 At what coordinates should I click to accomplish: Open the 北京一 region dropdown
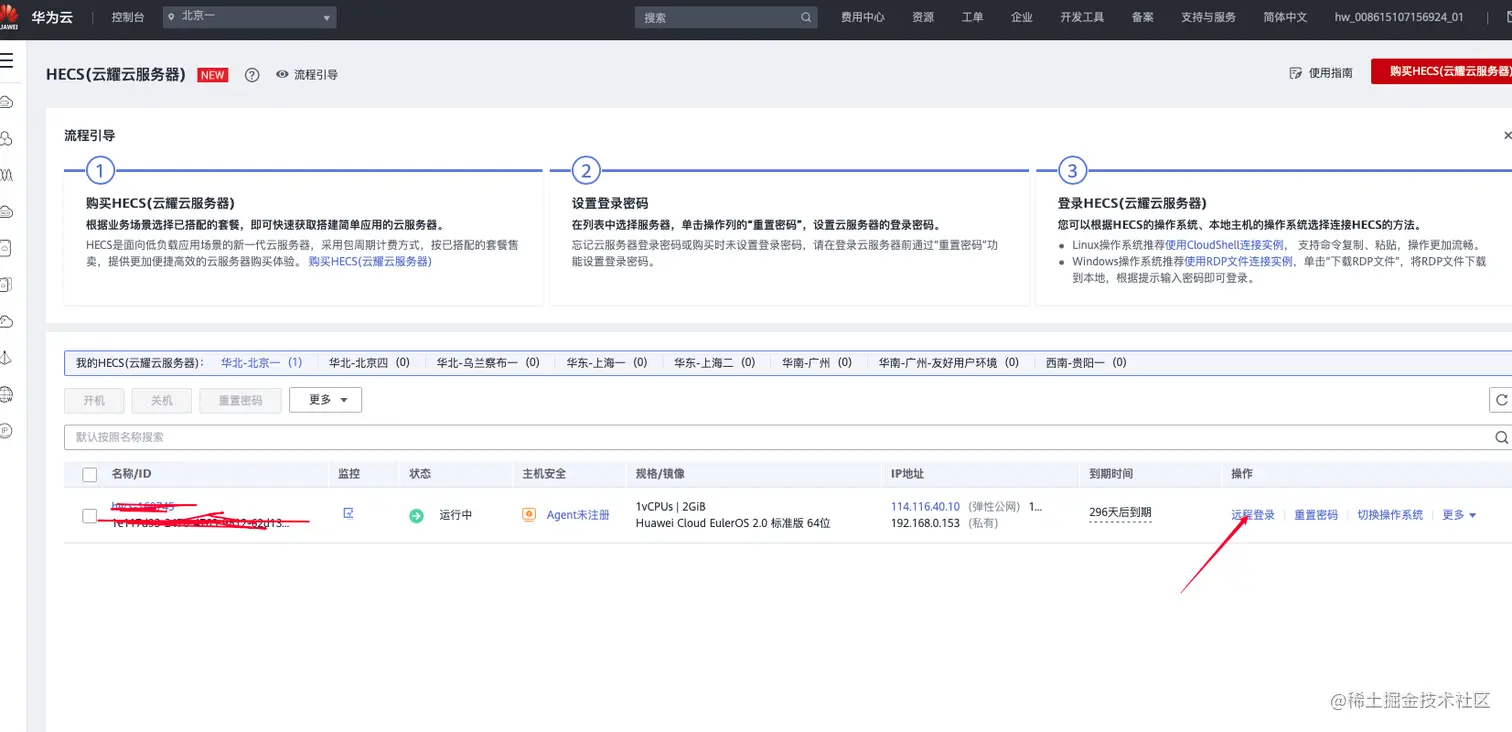click(x=249, y=17)
